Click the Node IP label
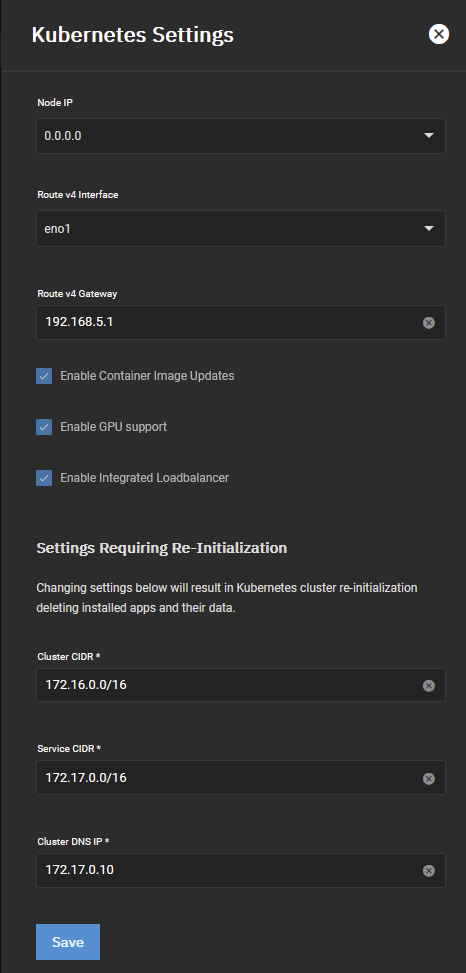Screen dimensions: 466x973 click(55, 102)
